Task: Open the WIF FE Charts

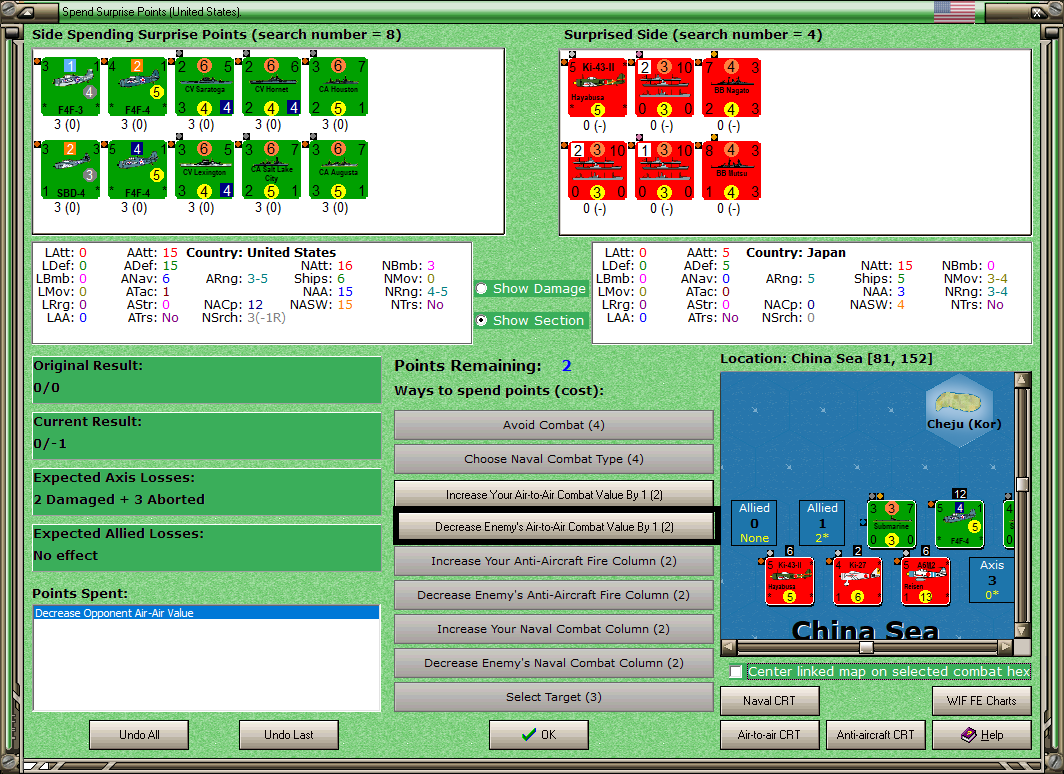Action: pos(981,701)
